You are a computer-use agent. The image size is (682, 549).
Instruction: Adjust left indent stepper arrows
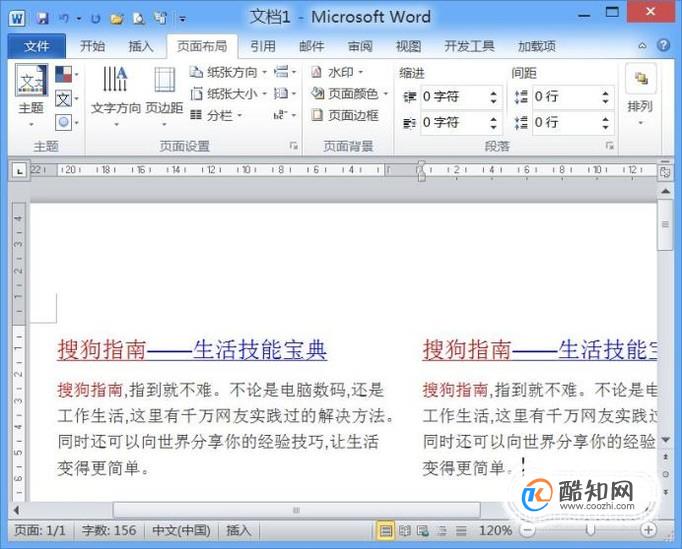coord(493,97)
